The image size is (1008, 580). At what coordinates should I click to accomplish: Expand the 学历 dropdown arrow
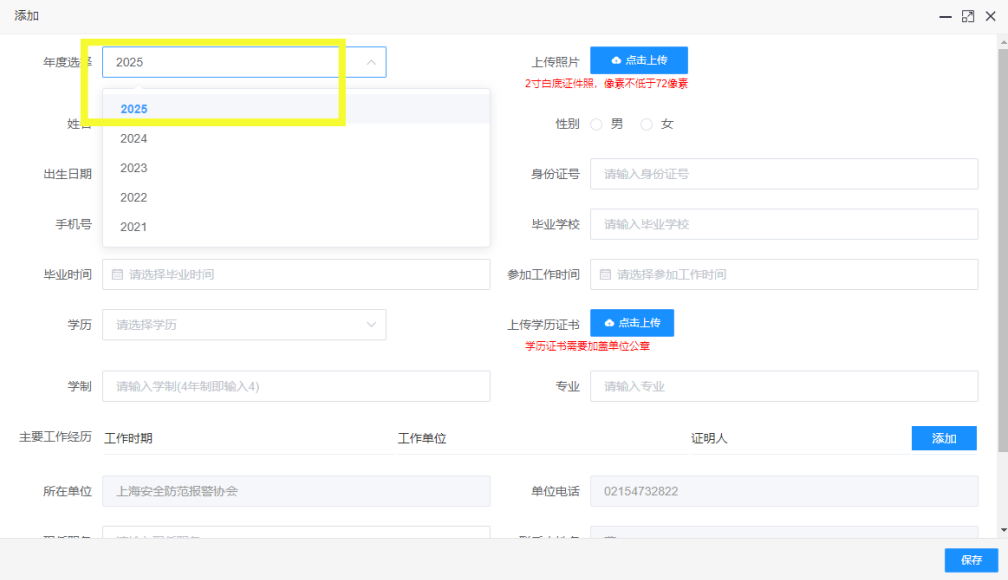371,325
